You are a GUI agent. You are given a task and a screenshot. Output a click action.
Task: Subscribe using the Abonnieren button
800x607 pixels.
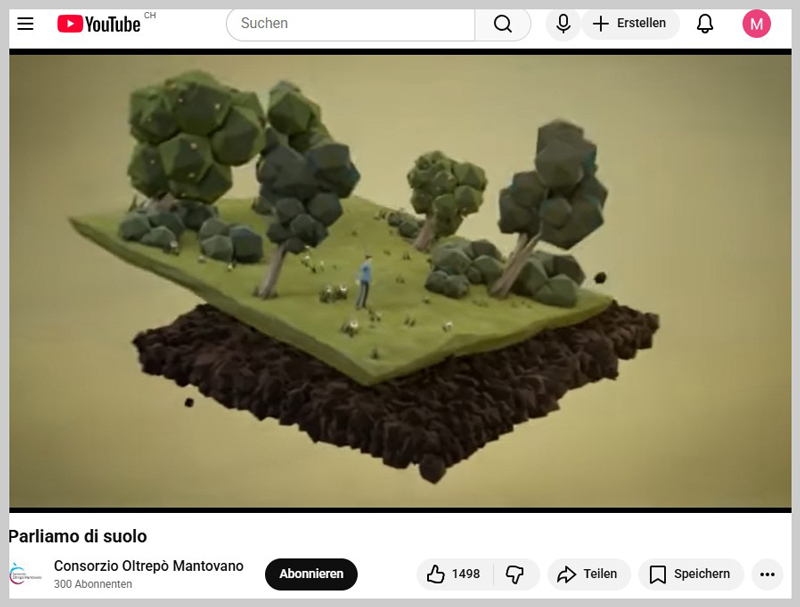pyautogui.click(x=311, y=574)
